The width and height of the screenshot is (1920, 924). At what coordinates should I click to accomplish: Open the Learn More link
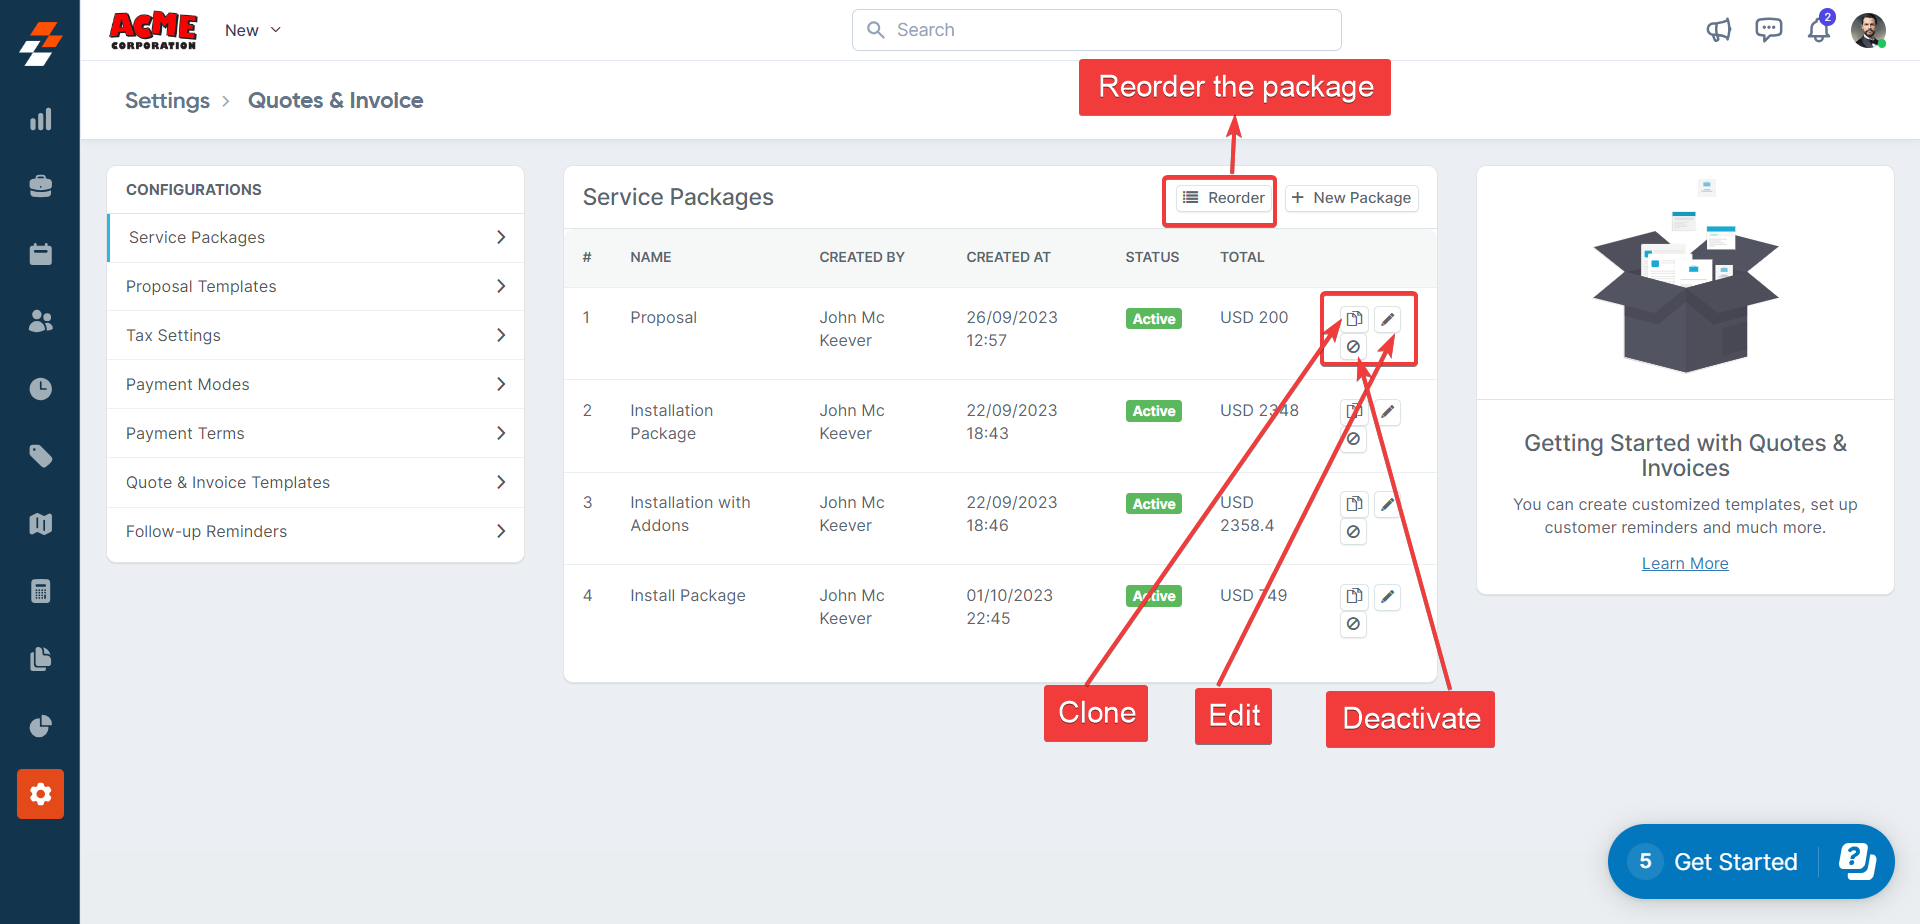(x=1684, y=563)
